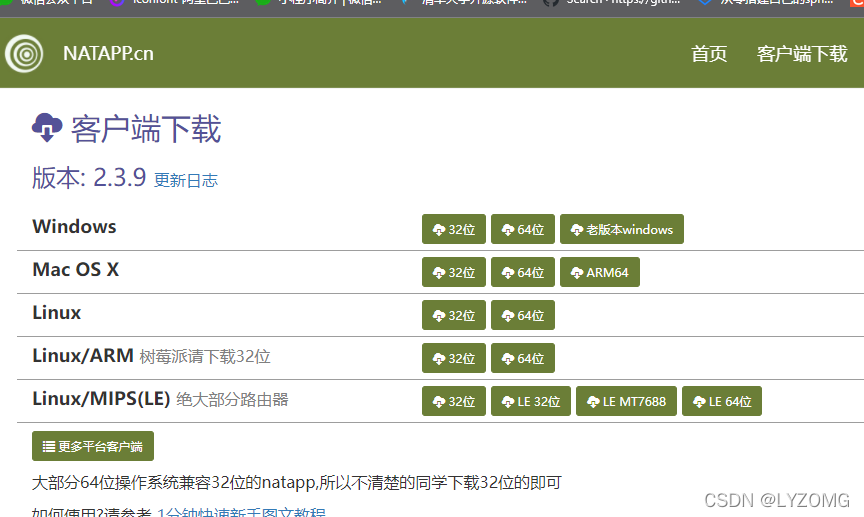This screenshot has width=864, height=517.
Task: Open the 1分钟快速新手图文教程 tutorial link
Action: tap(241, 512)
